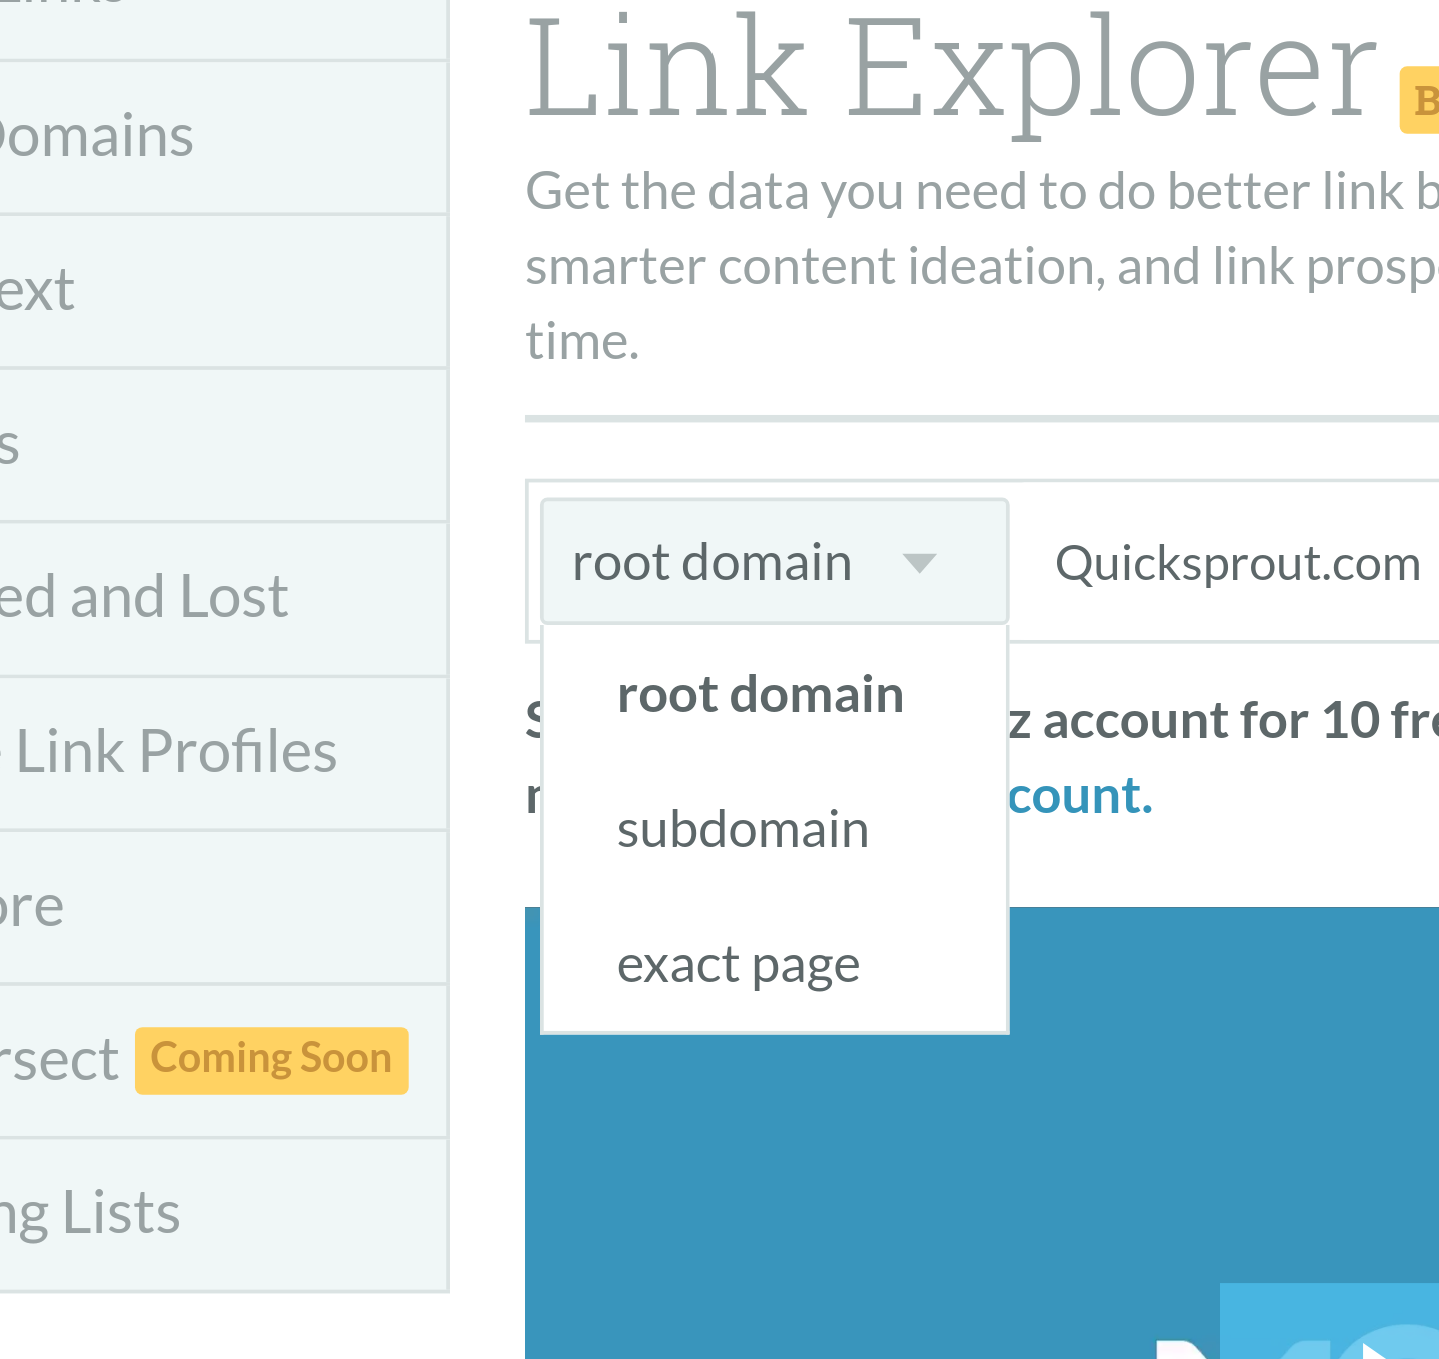Open the root domain scope dropdown
This screenshot has width=1439, height=1359.
[x=774, y=562]
